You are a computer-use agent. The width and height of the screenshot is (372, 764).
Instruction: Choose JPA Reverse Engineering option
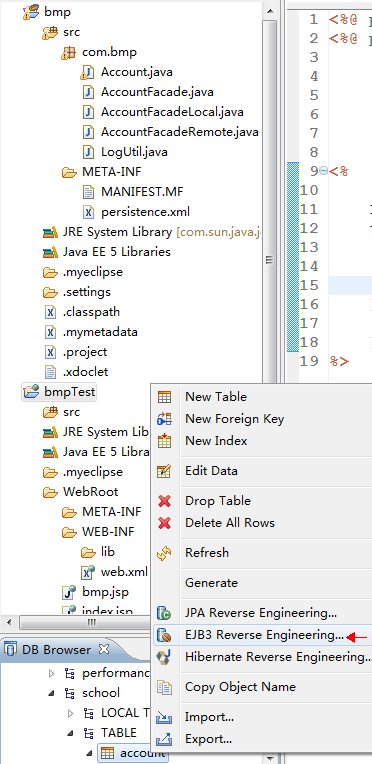click(262, 613)
